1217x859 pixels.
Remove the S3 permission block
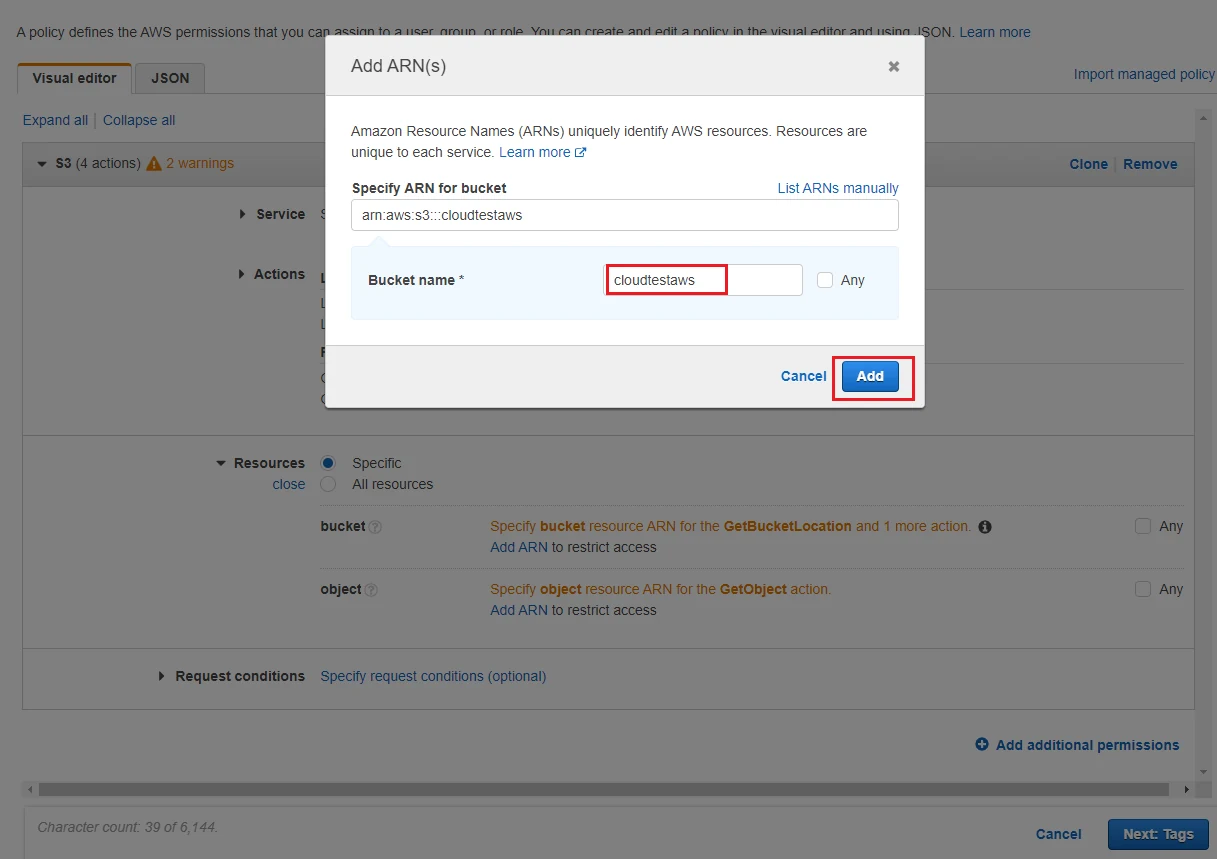(x=1150, y=164)
